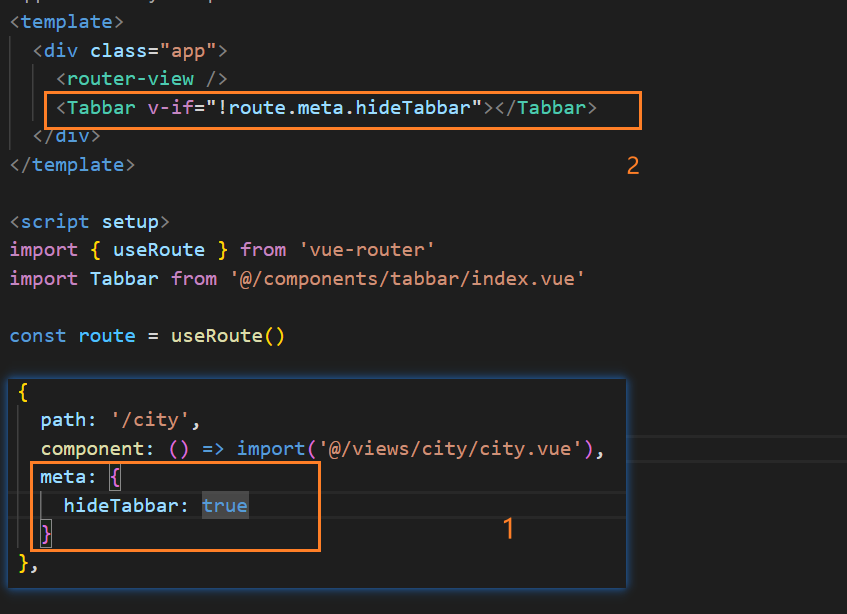
Task: Click the opening <template> tag
Action: [x=67, y=22]
